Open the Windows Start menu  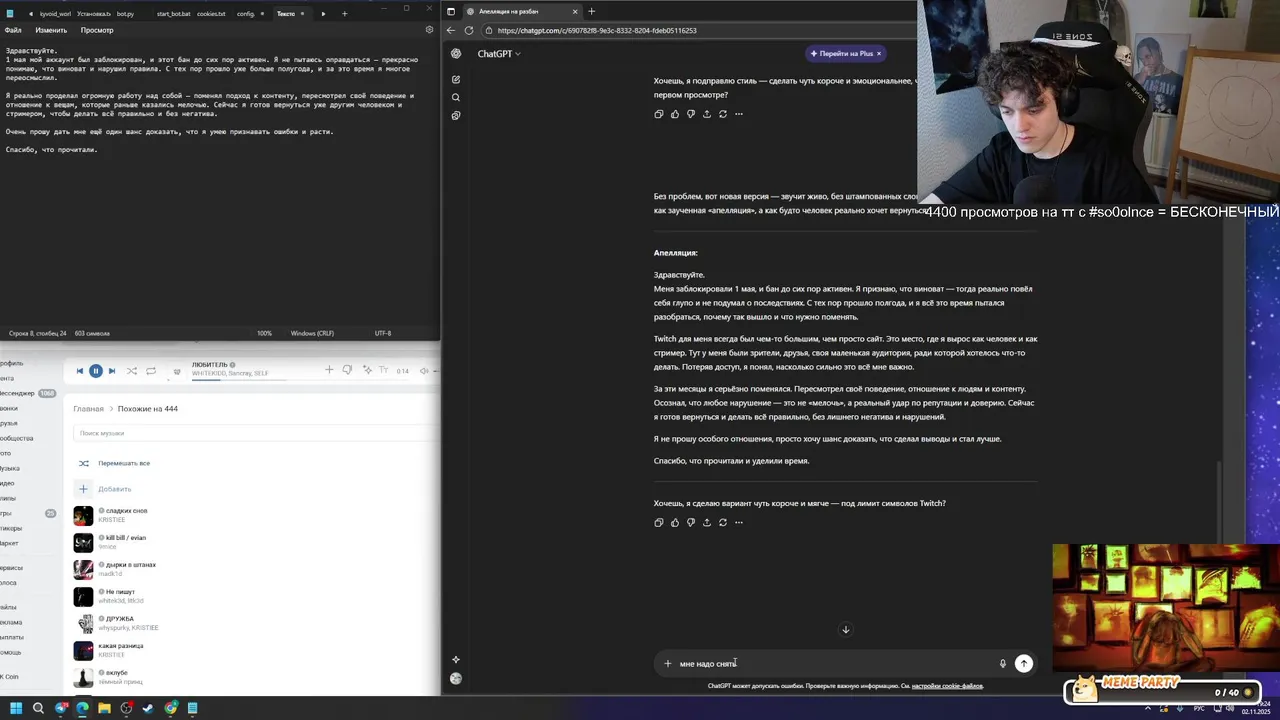(x=14, y=708)
